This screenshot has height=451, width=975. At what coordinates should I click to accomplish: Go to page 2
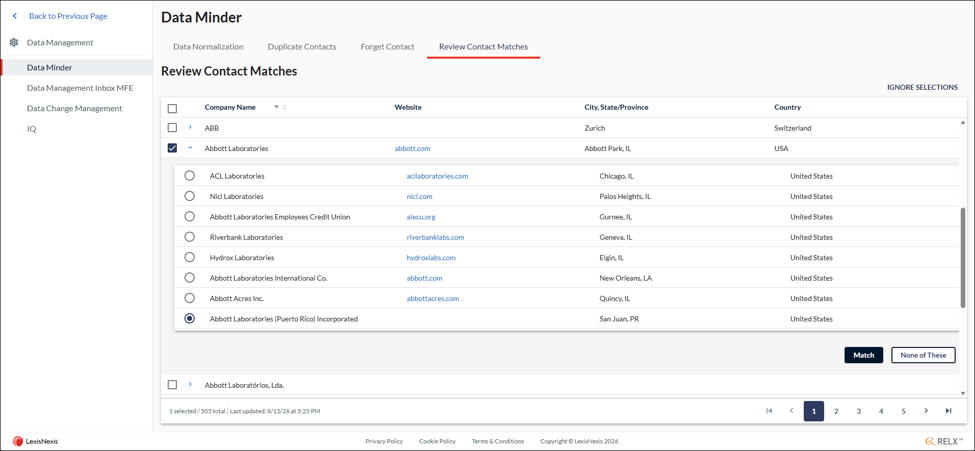click(x=836, y=411)
